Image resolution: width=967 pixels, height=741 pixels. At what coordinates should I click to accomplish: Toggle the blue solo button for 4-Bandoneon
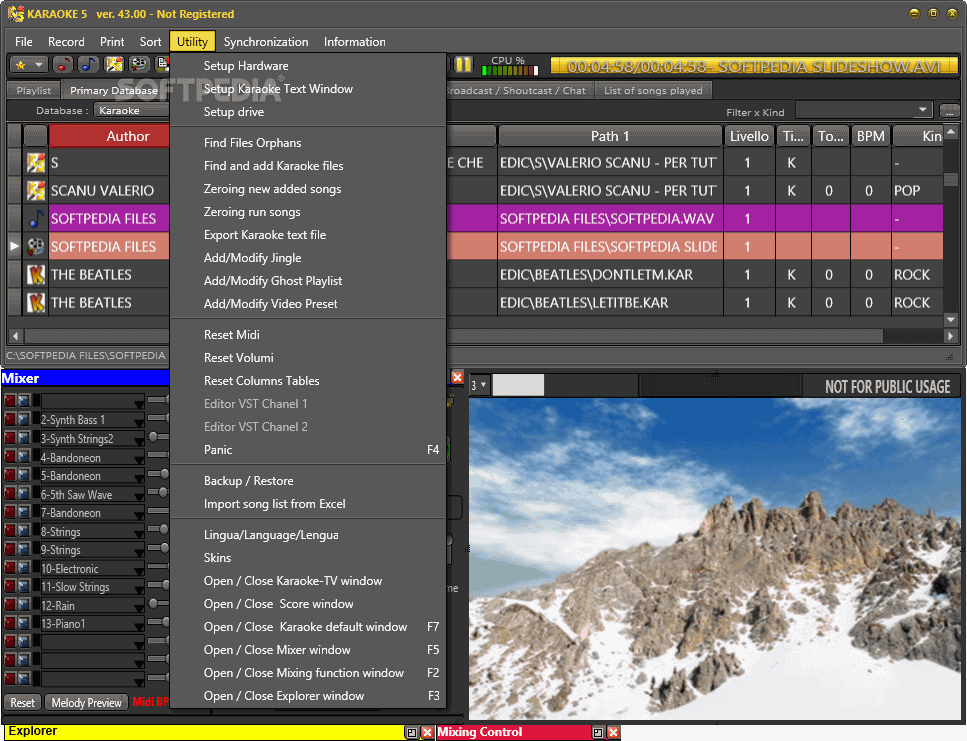click(x=23, y=456)
